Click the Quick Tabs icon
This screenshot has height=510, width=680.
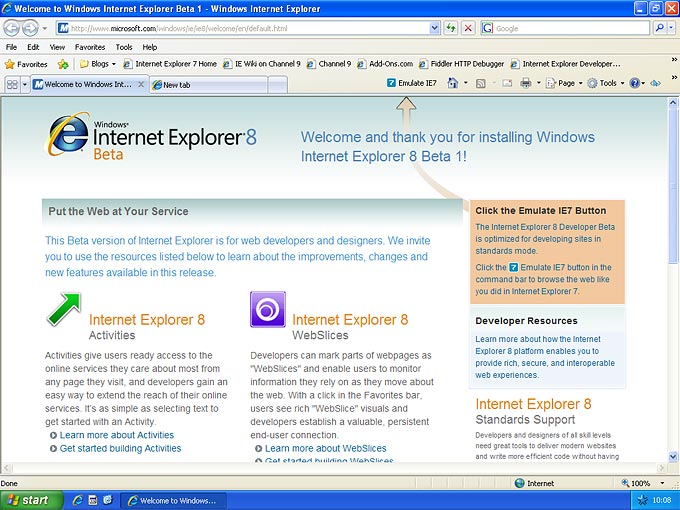[x=12, y=84]
